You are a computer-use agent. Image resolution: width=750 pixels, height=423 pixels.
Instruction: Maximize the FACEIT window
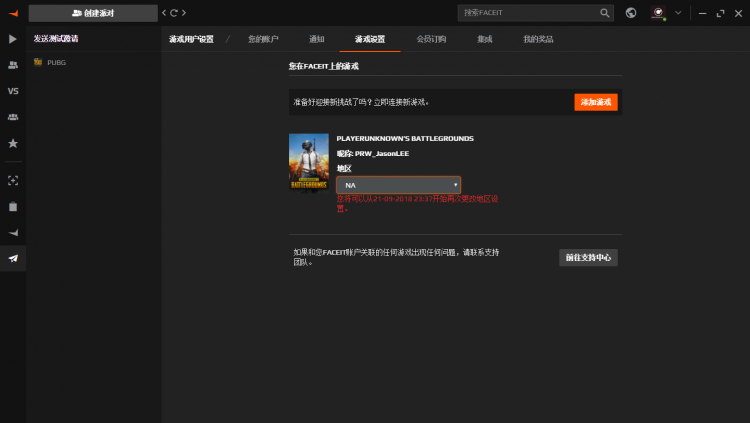[720, 13]
